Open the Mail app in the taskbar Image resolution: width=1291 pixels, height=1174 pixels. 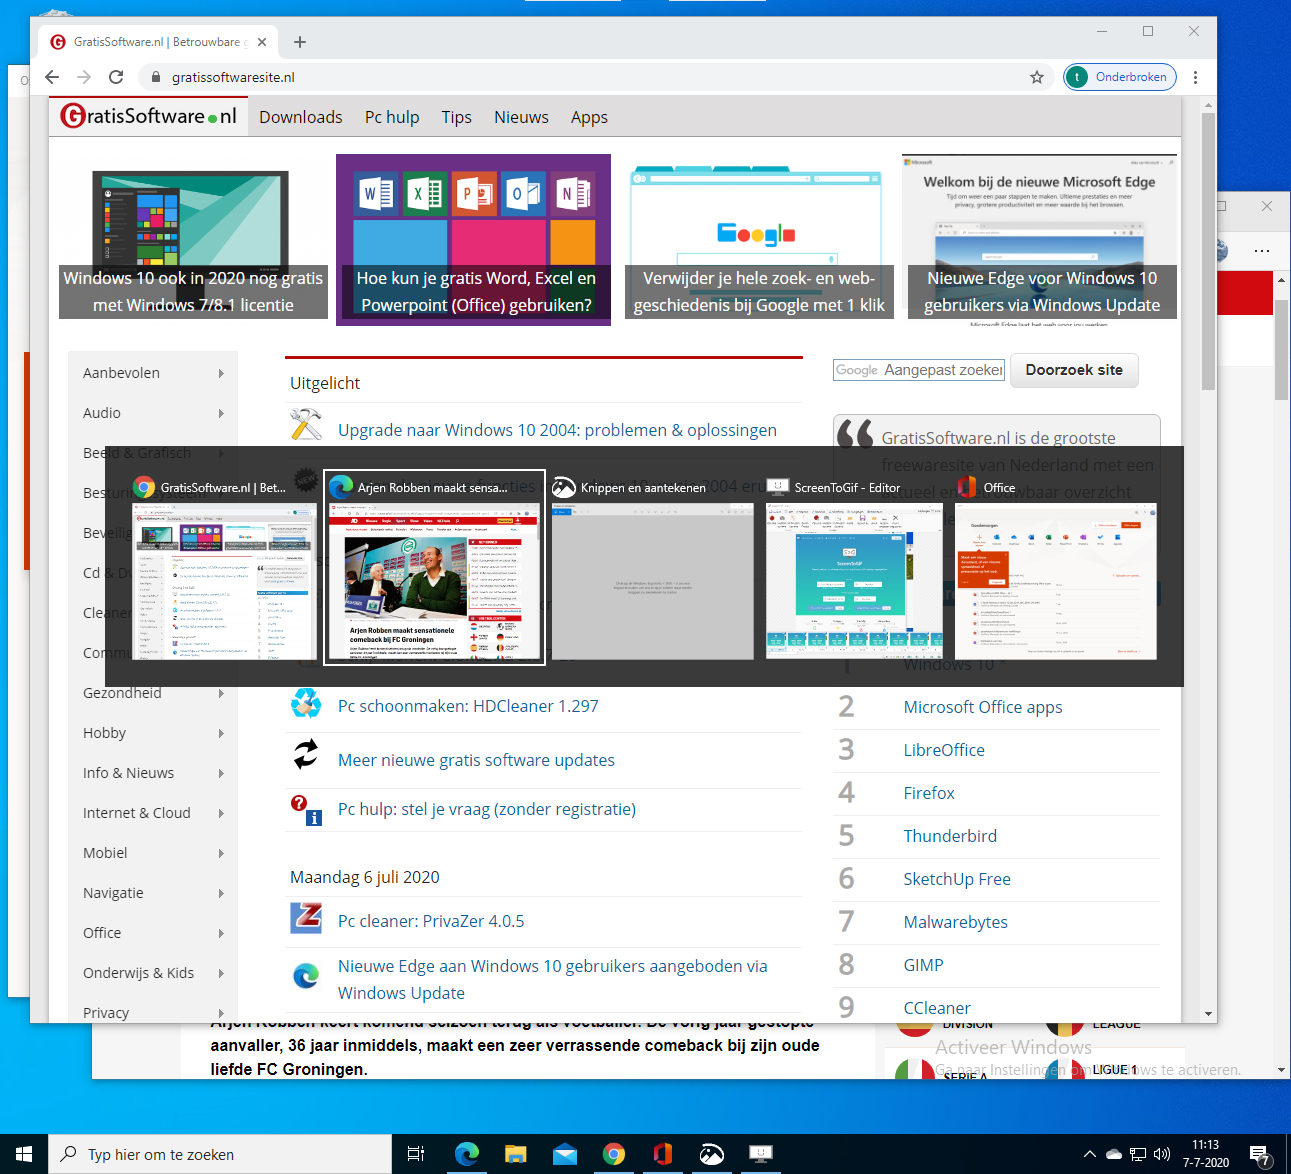(565, 1154)
